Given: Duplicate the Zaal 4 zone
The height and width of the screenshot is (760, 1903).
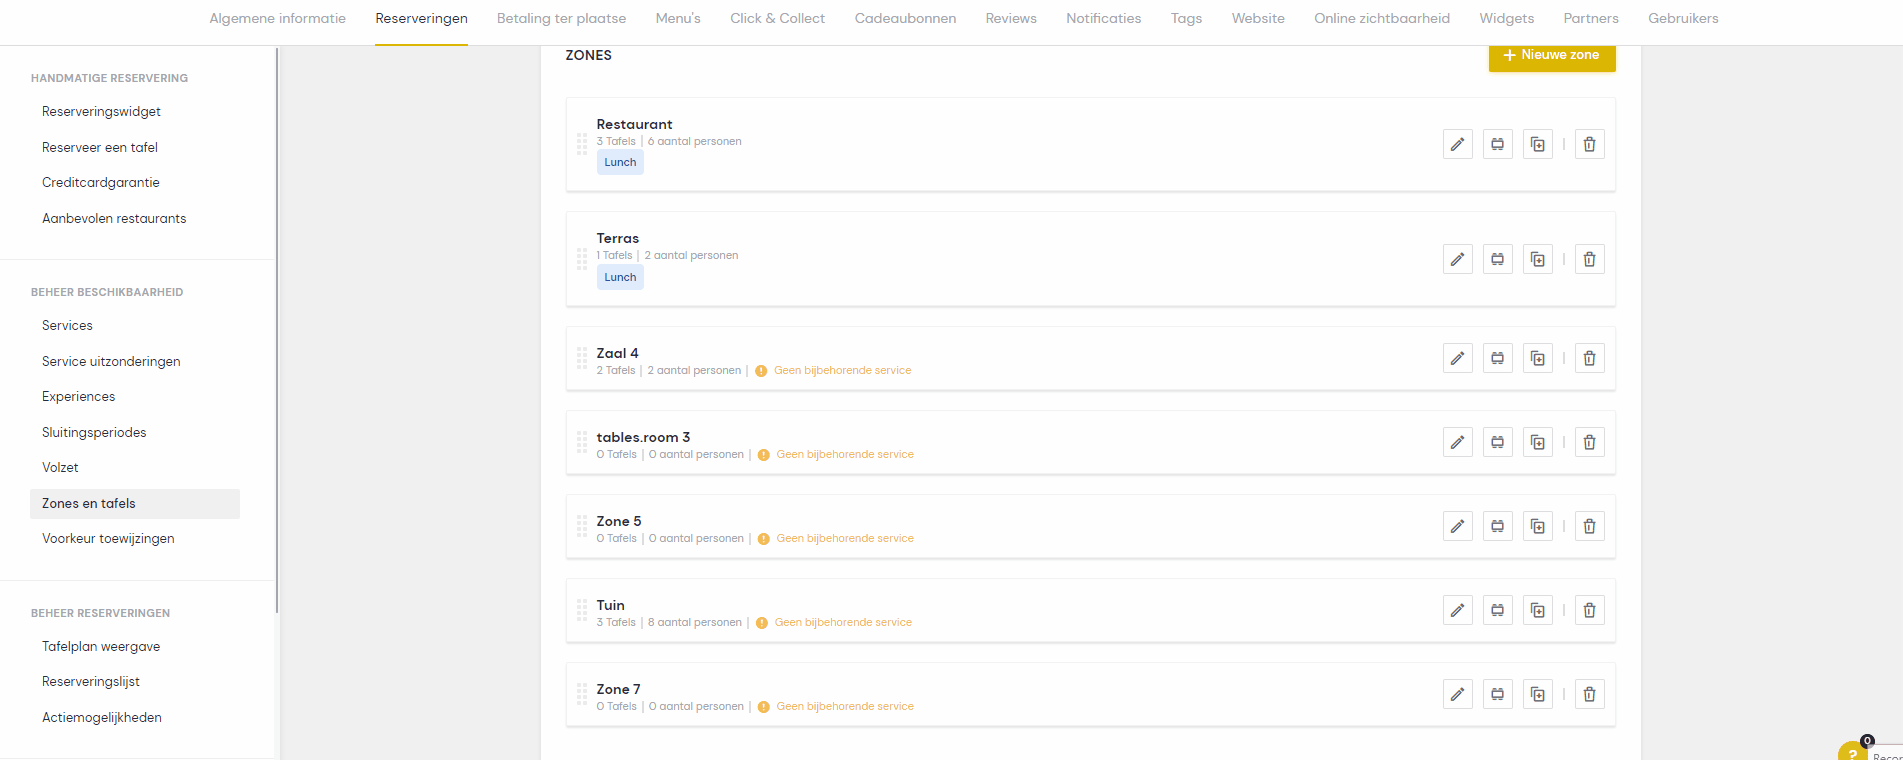Looking at the screenshot, I should [x=1537, y=358].
